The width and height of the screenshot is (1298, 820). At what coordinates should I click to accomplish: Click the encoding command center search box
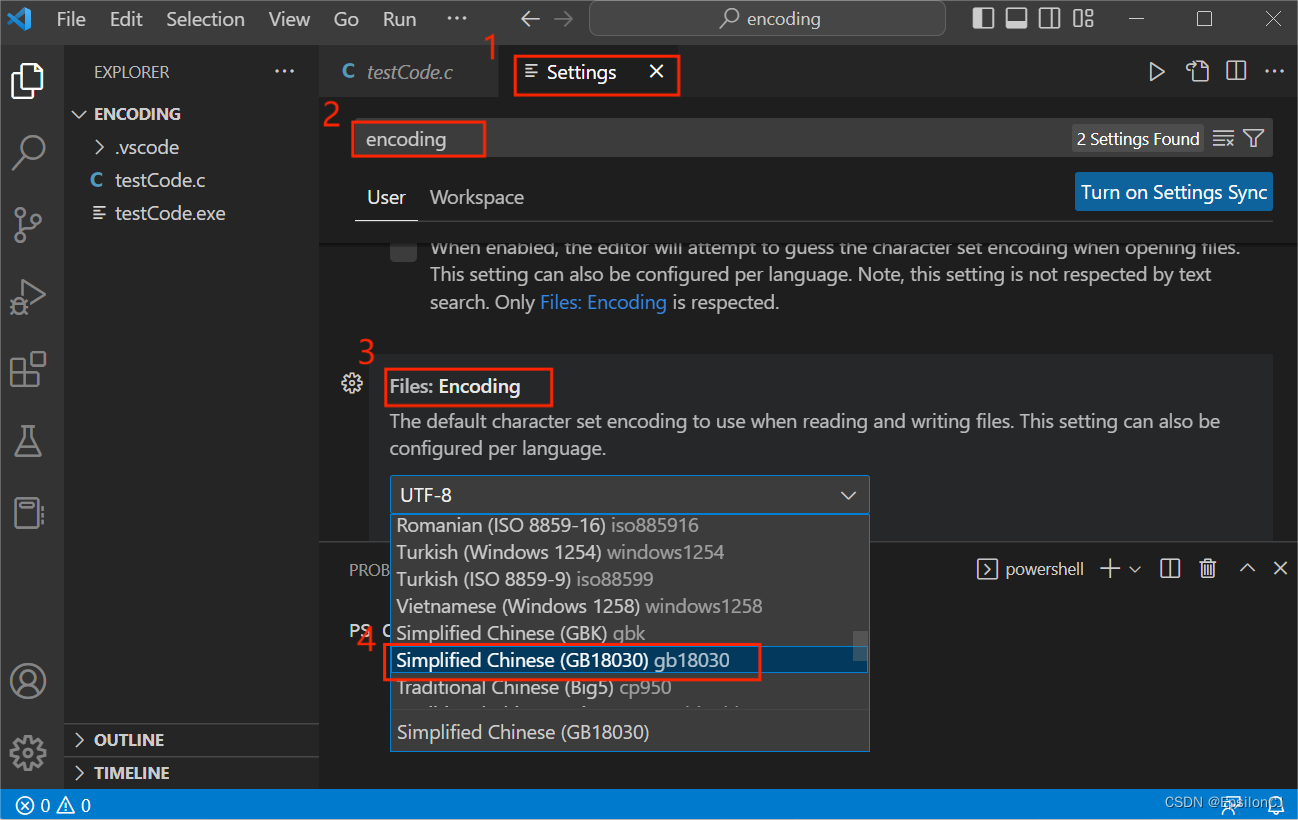coord(767,19)
